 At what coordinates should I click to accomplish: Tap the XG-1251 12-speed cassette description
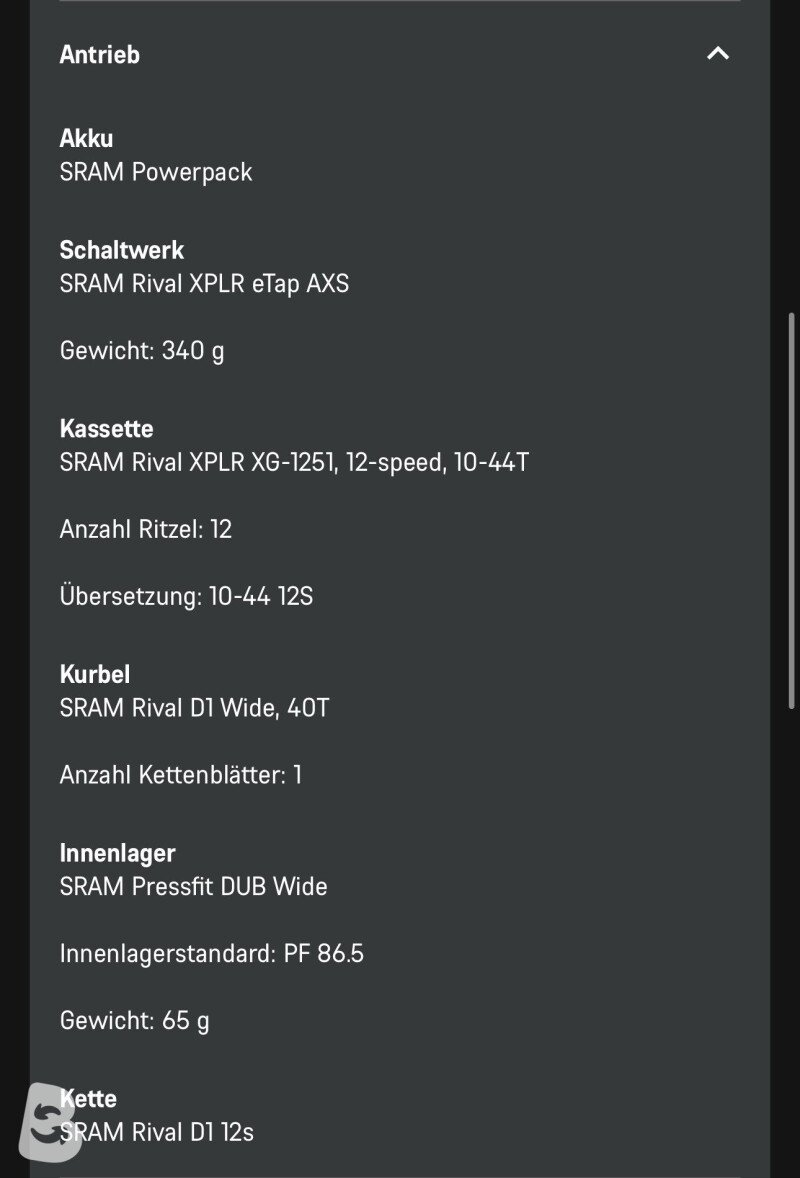pyautogui.click(x=294, y=462)
